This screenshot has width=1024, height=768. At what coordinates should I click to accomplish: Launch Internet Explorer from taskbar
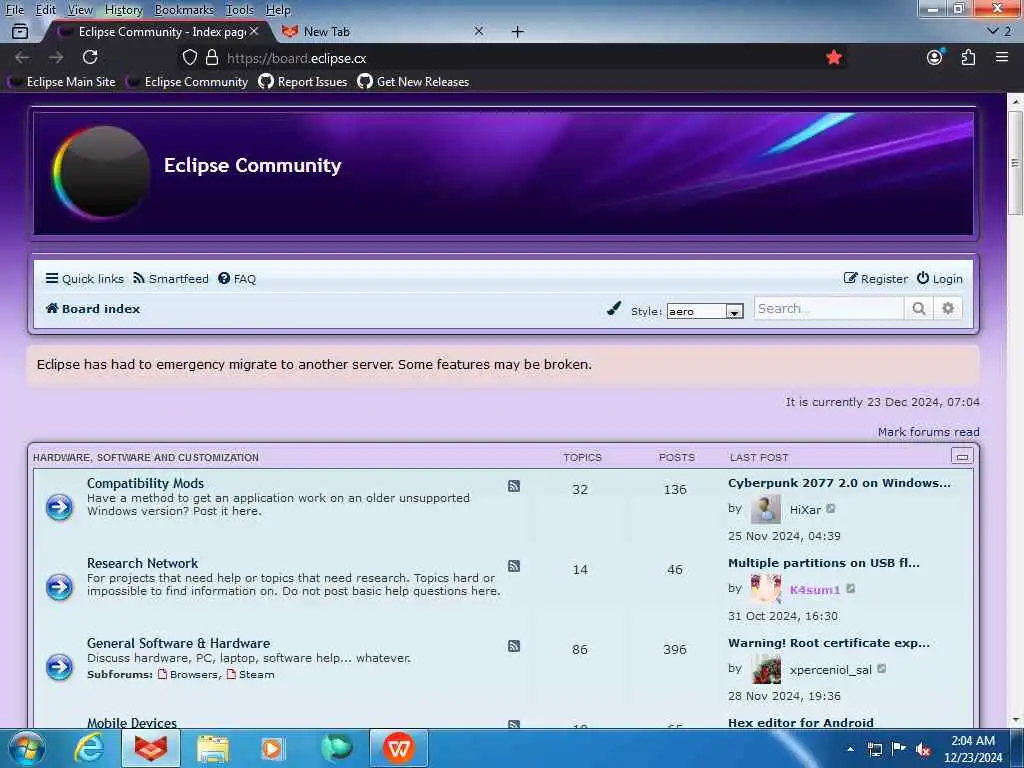[x=89, y=748]
